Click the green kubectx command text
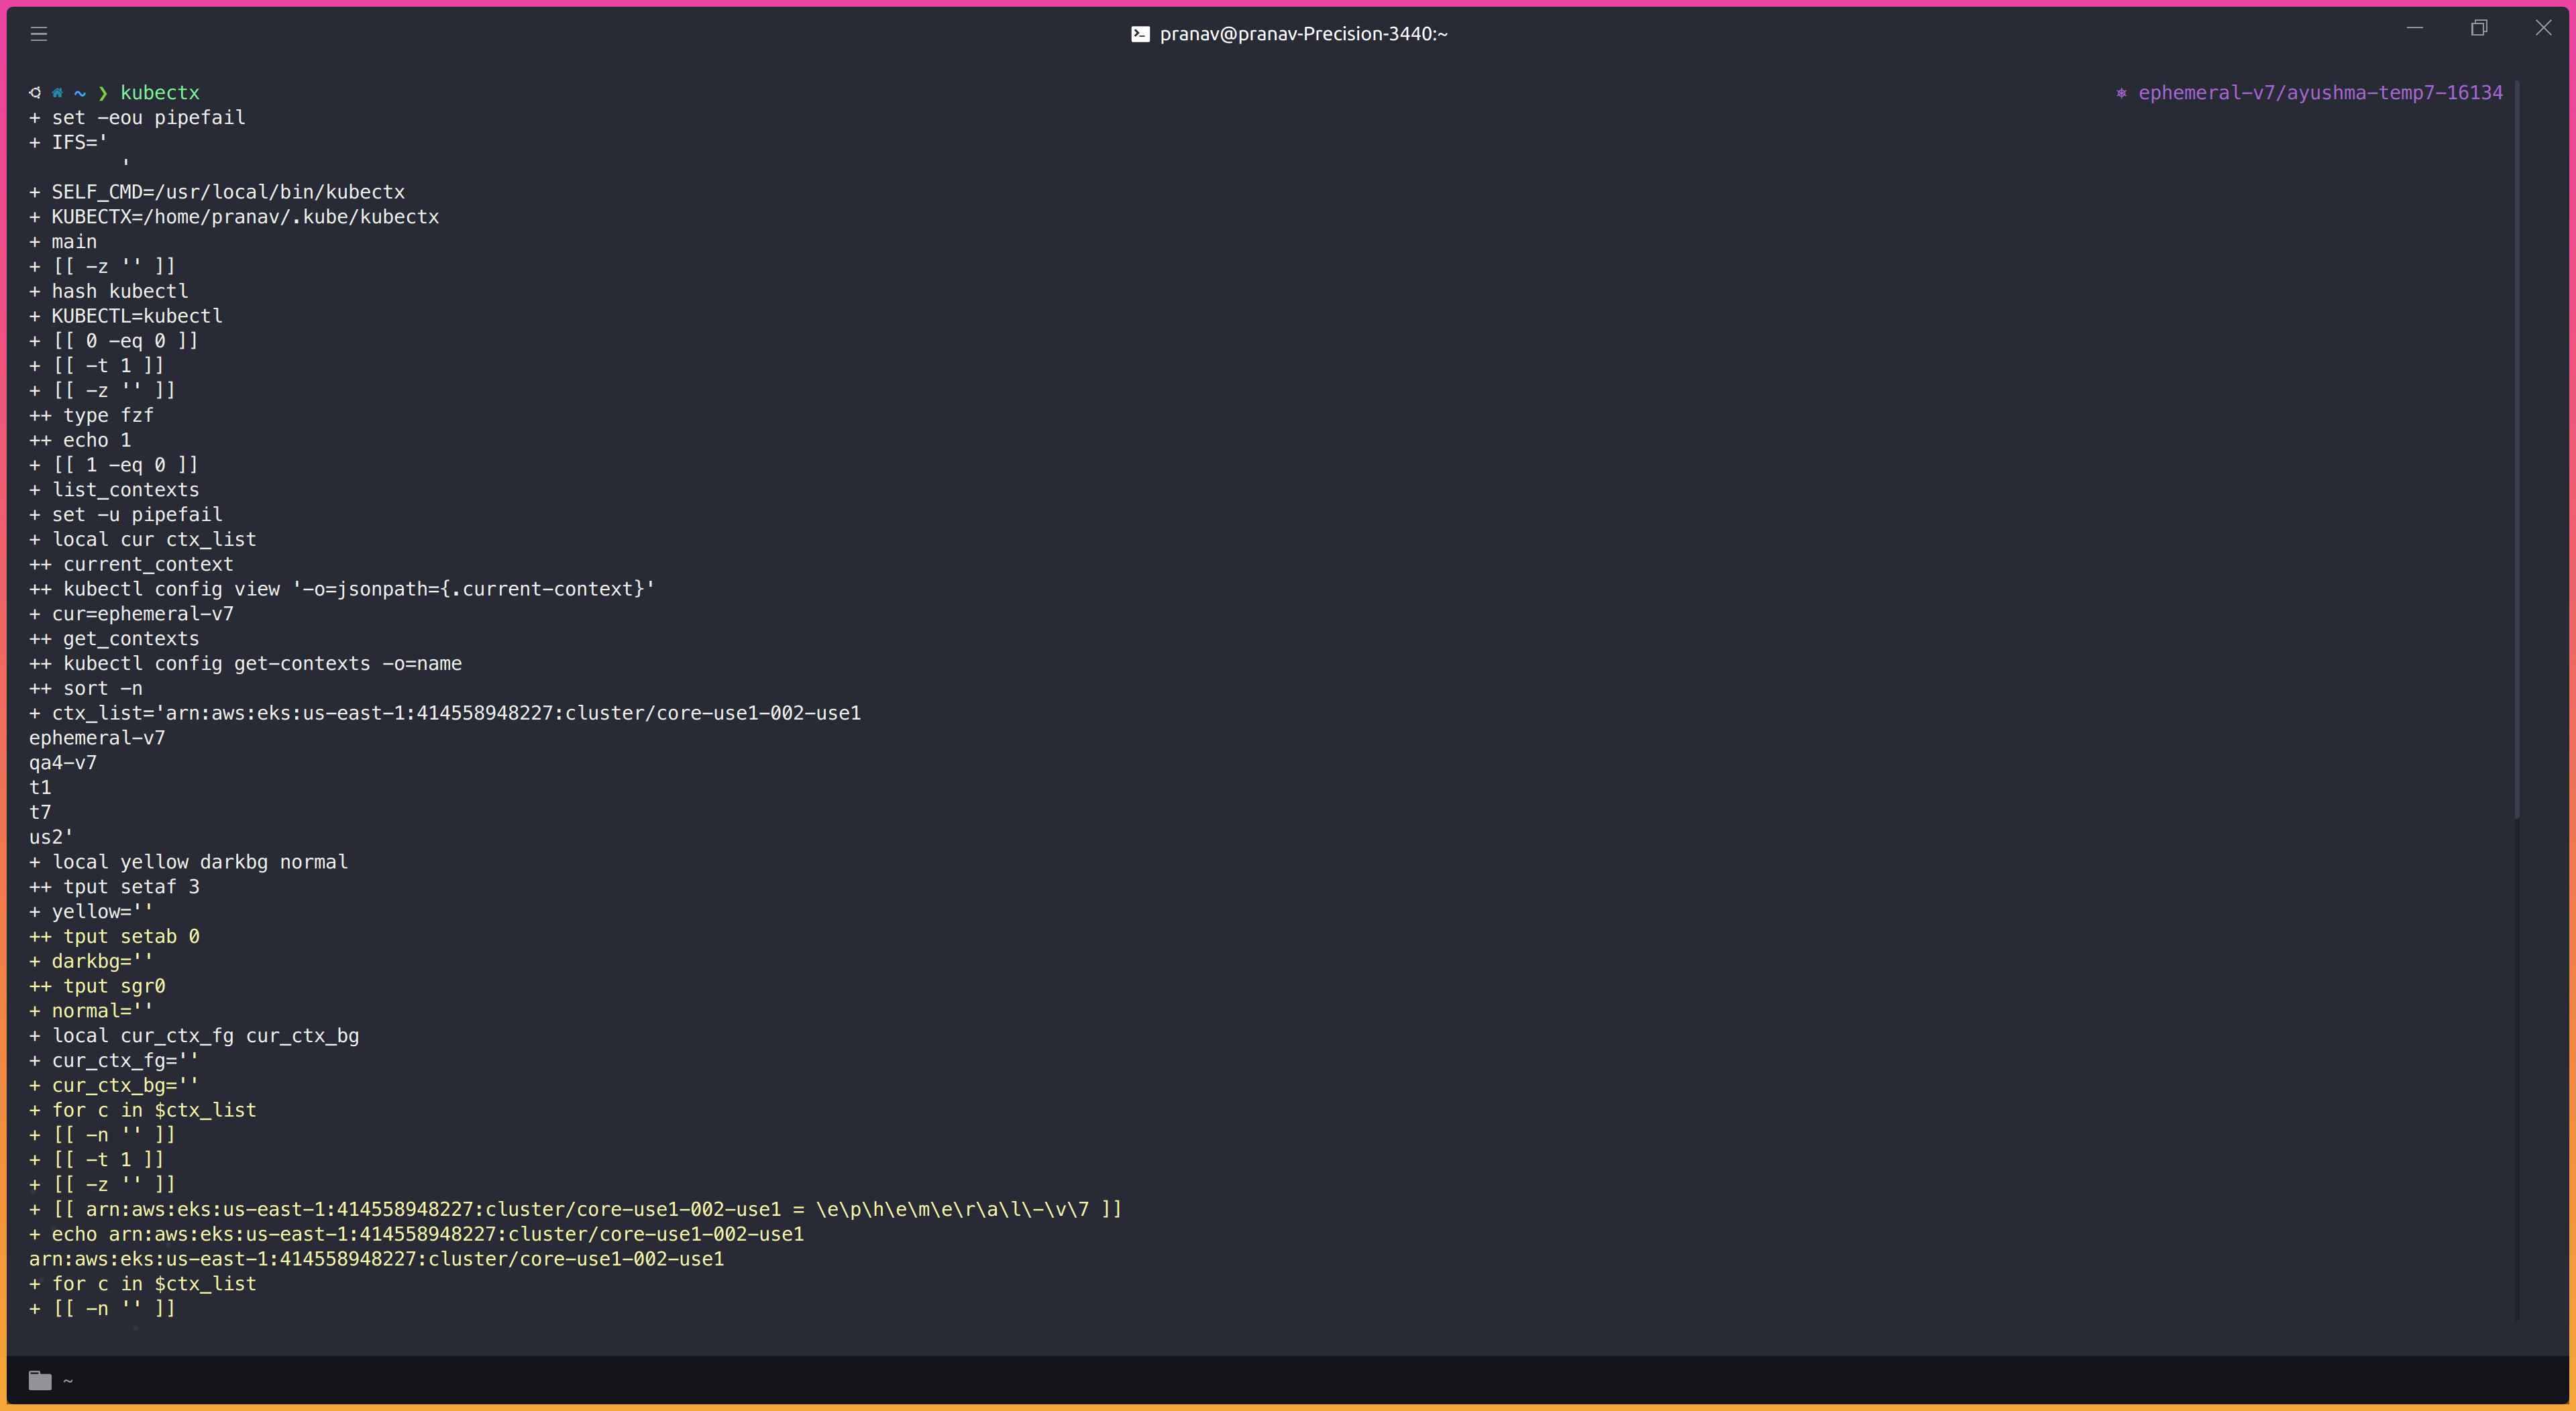 (x=160, y=93)
